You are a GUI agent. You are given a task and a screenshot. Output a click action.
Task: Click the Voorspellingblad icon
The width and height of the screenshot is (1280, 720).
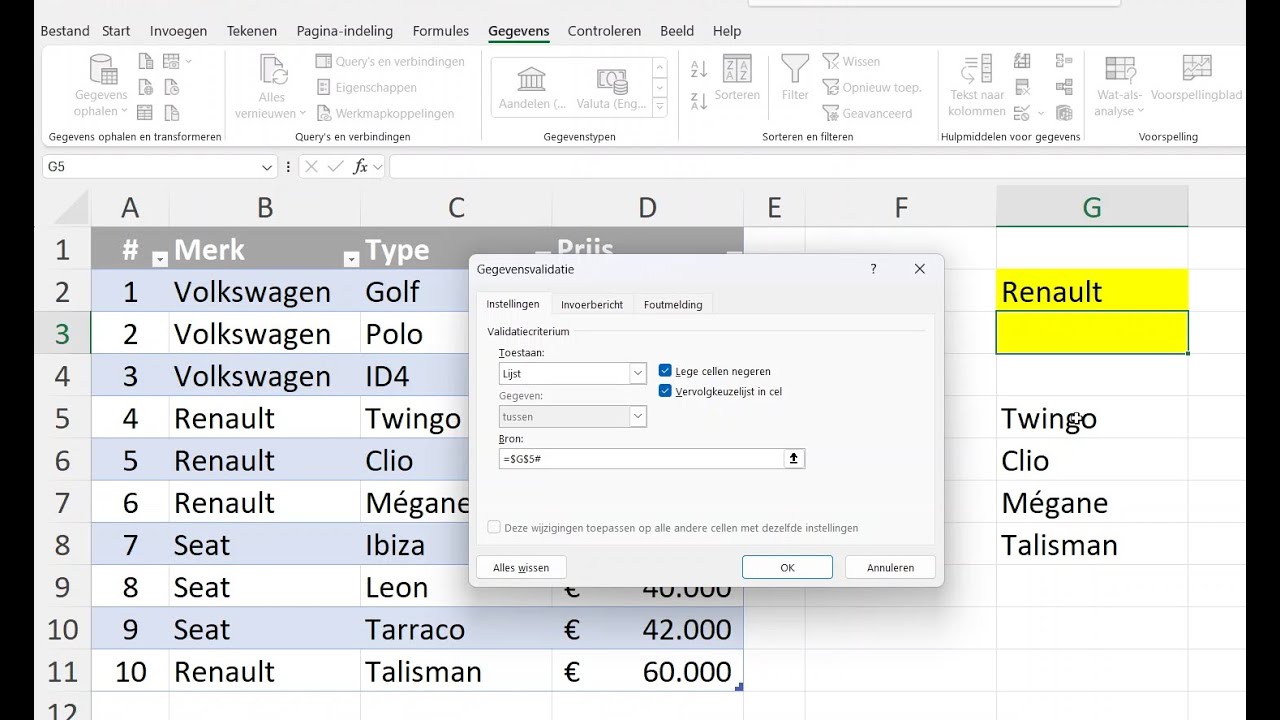[x=1196, y=69]
